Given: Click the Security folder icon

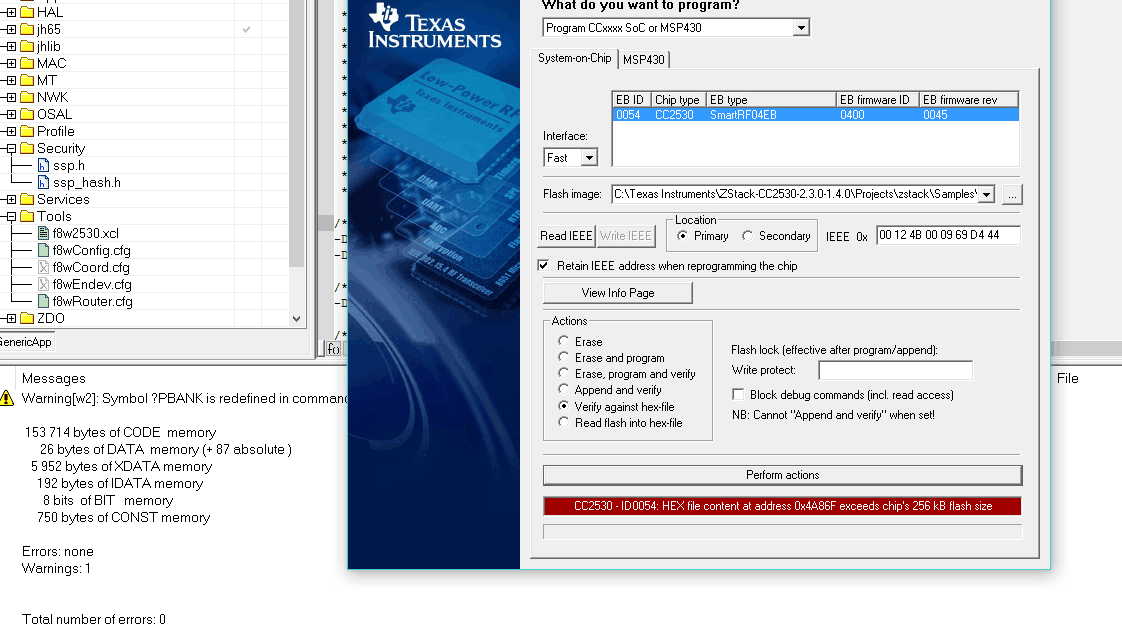Looking at the screenshot, I should coord(27,148).
